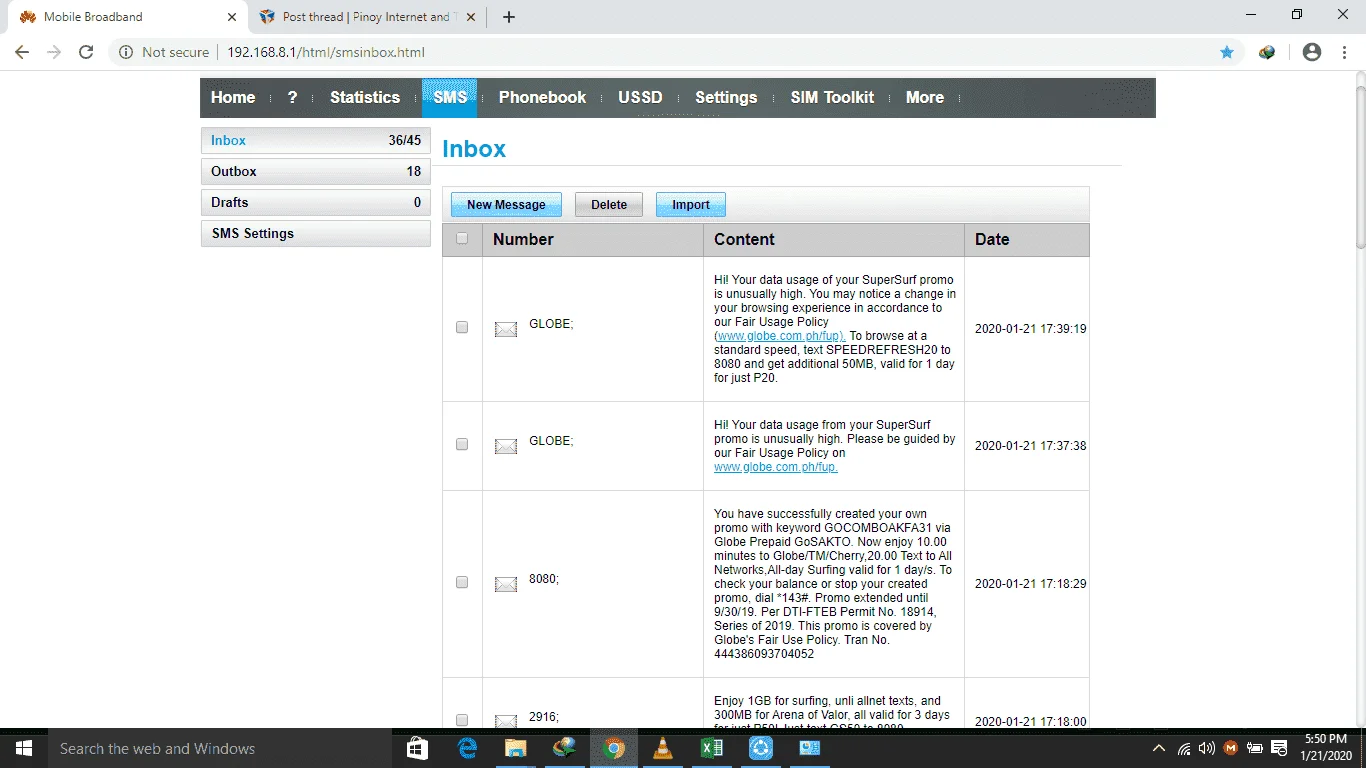The image size is (1366, 768).
Task: Click the New Message button
Action: 506,205
